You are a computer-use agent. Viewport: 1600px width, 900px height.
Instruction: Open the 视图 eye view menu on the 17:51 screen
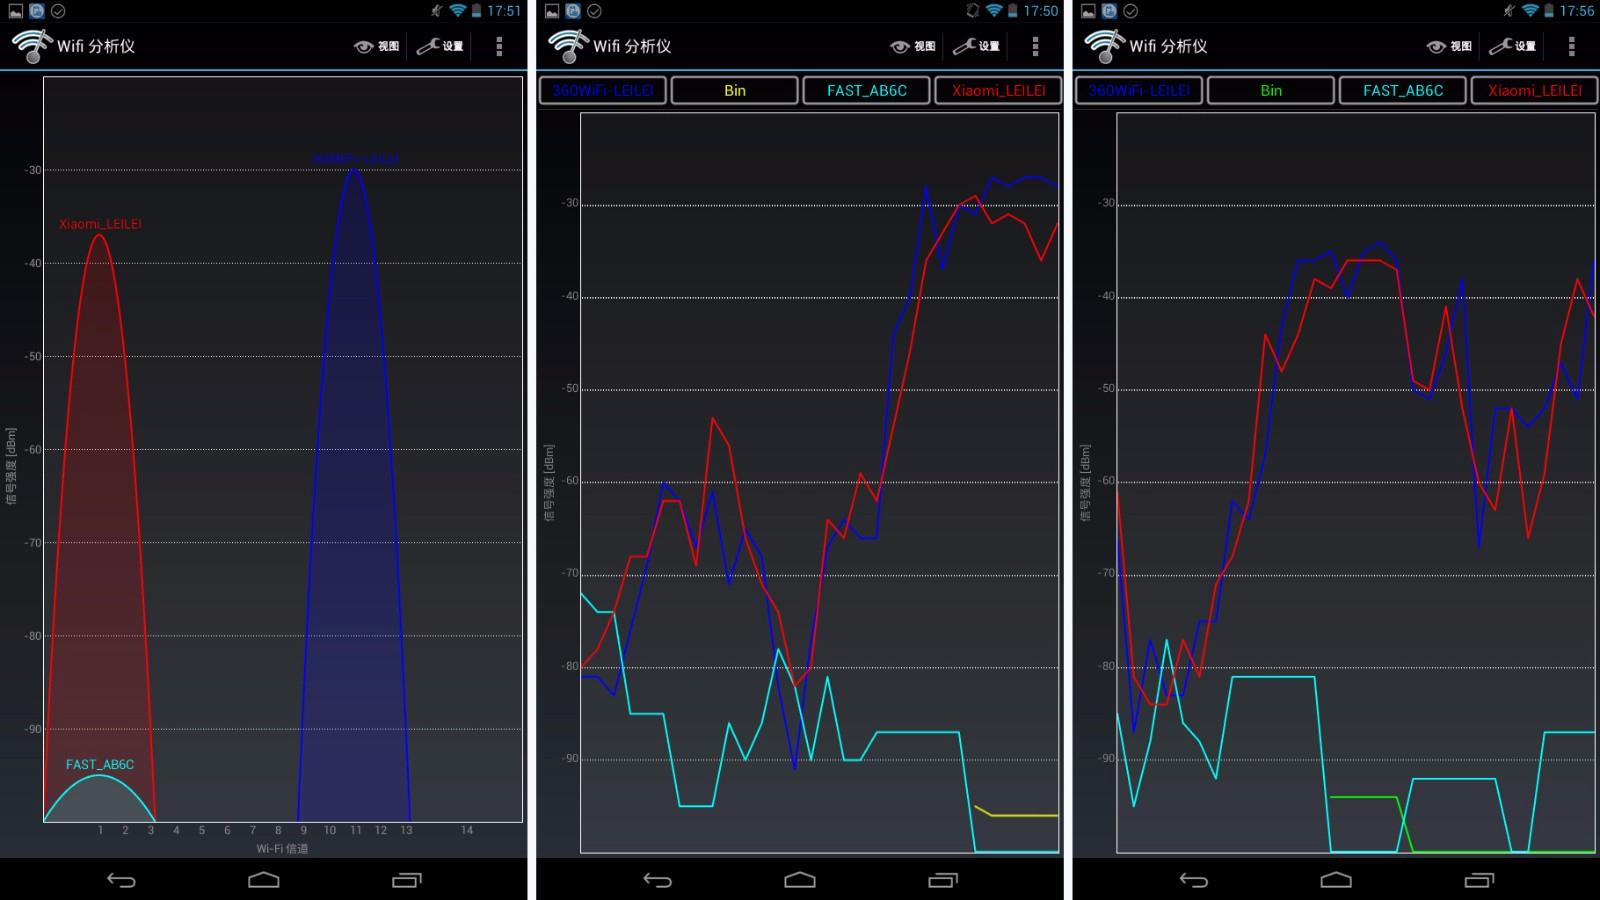pos(377,46)
